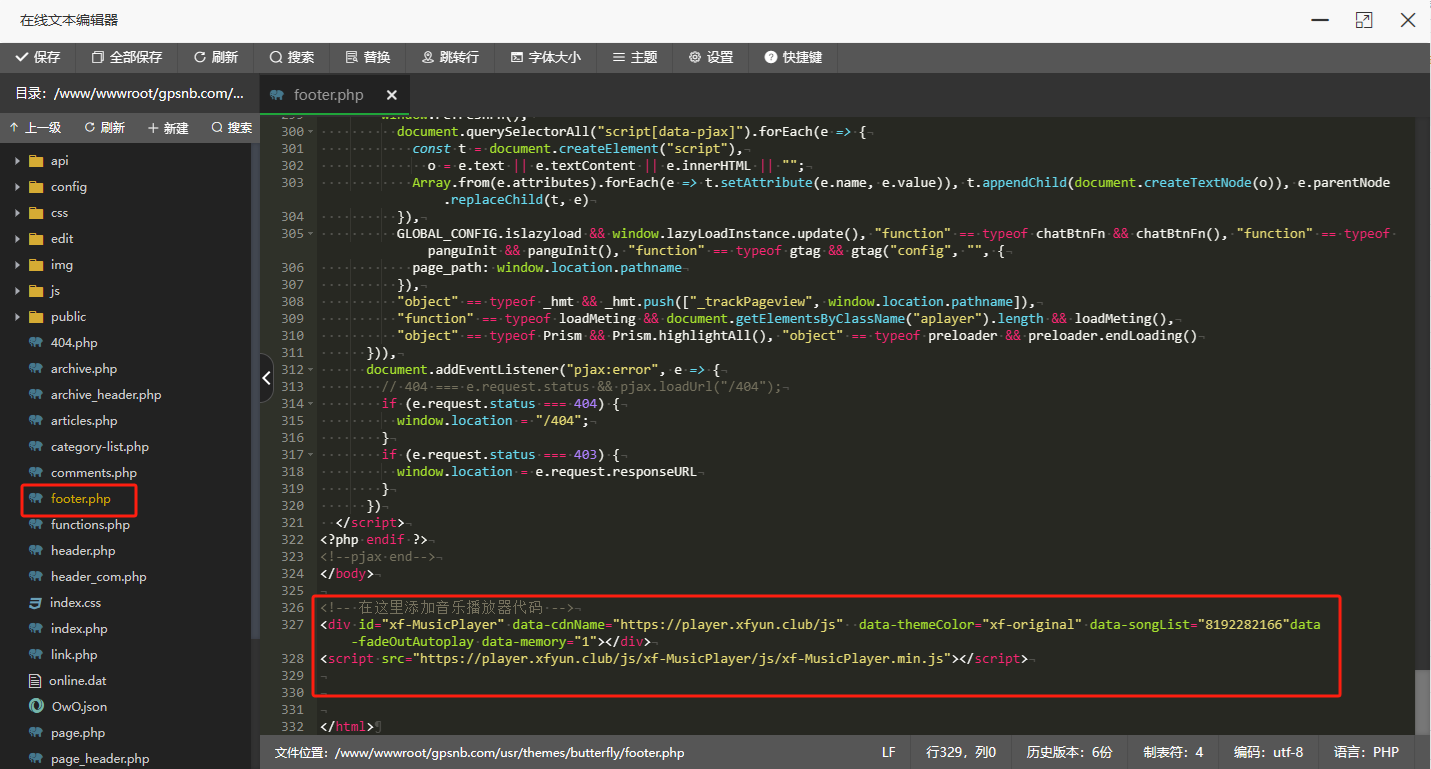
Task: Expand the edit folder arrow
Action: [17, 239]
